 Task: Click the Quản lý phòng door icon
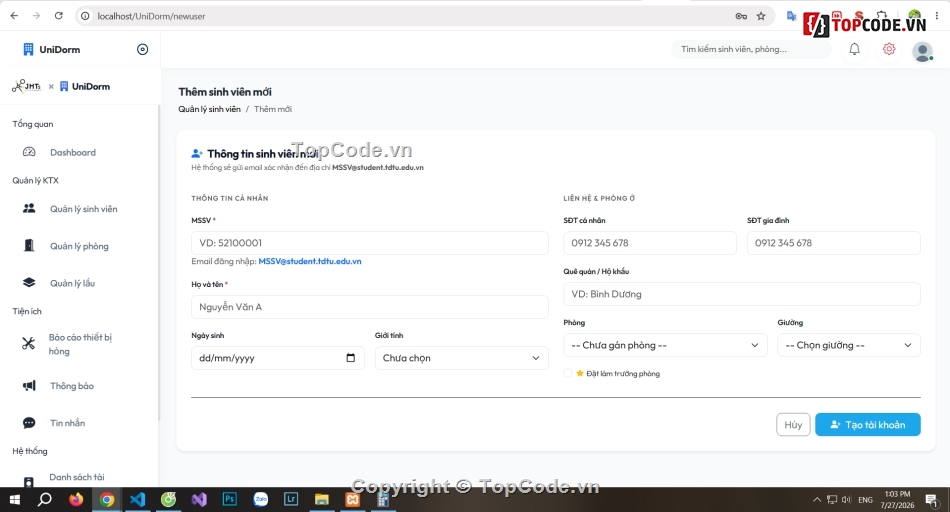(29, 245)
